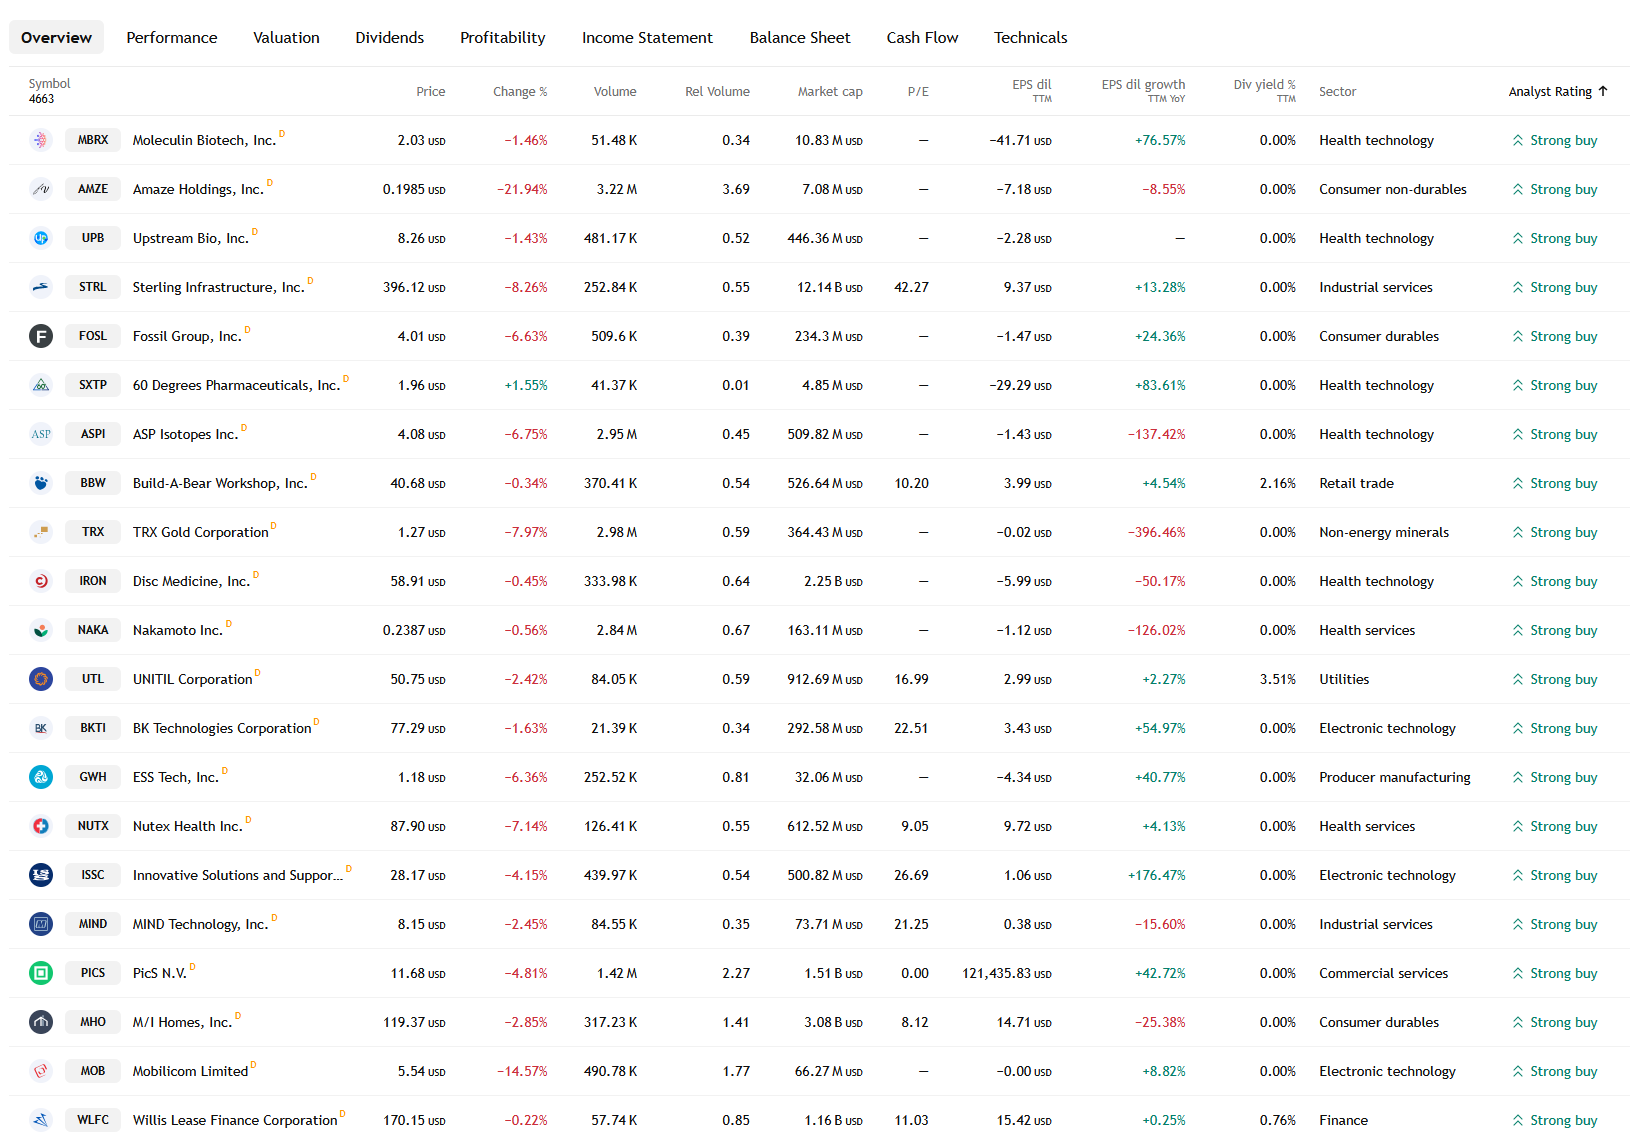Click the TRX Gold Corporation logo icon
This screenshot has height=1143, width=1649.
41,532
